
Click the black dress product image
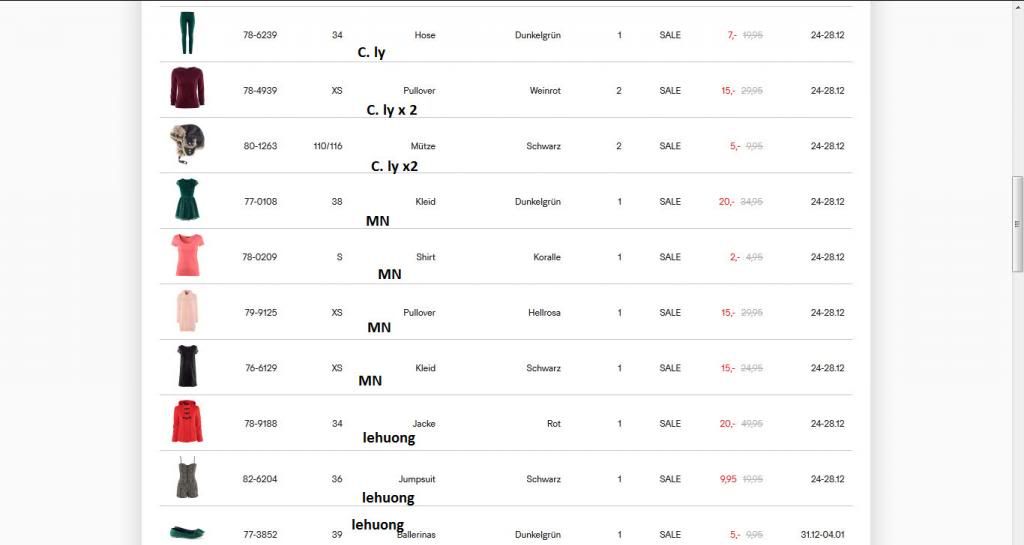tap(187, 366)
